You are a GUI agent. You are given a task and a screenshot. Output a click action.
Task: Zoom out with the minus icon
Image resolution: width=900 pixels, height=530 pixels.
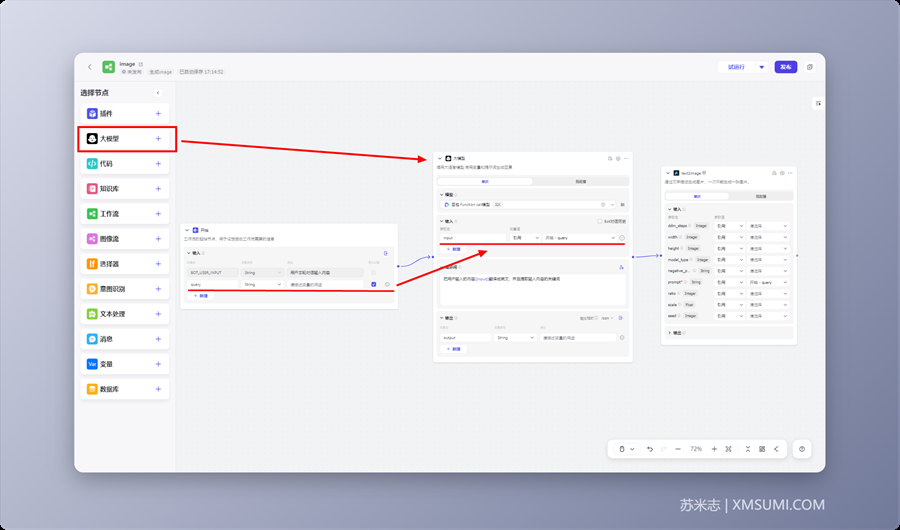pos(678,449)
